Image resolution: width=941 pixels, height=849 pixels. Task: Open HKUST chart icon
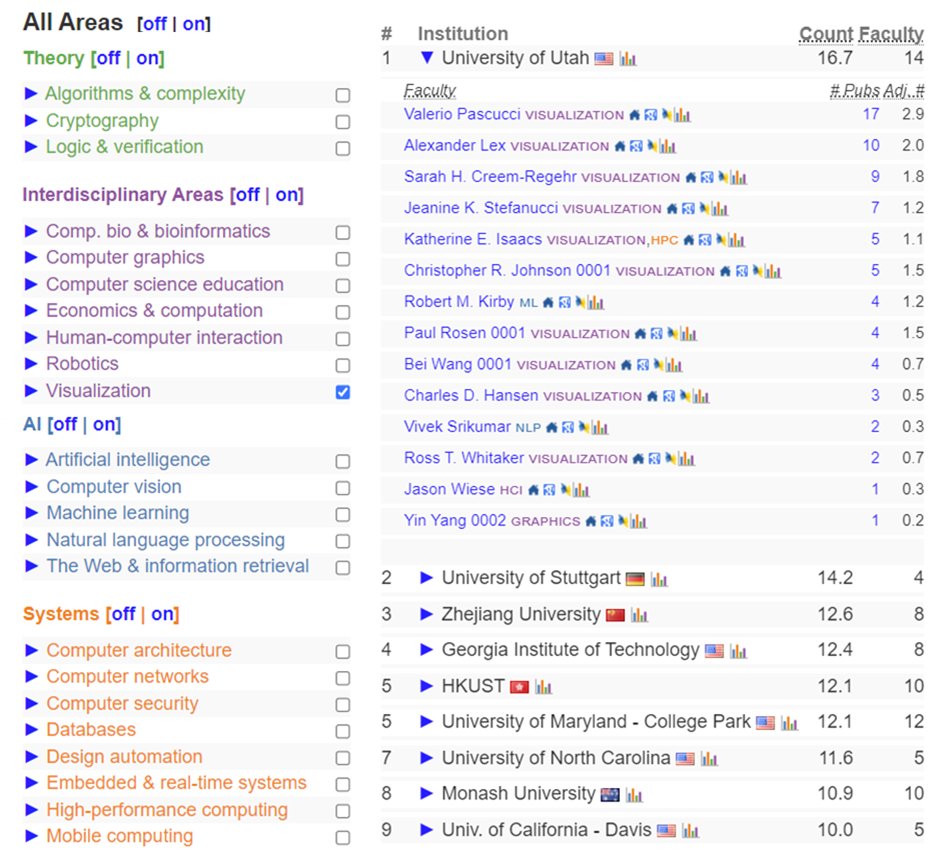[x=543, y=686]
